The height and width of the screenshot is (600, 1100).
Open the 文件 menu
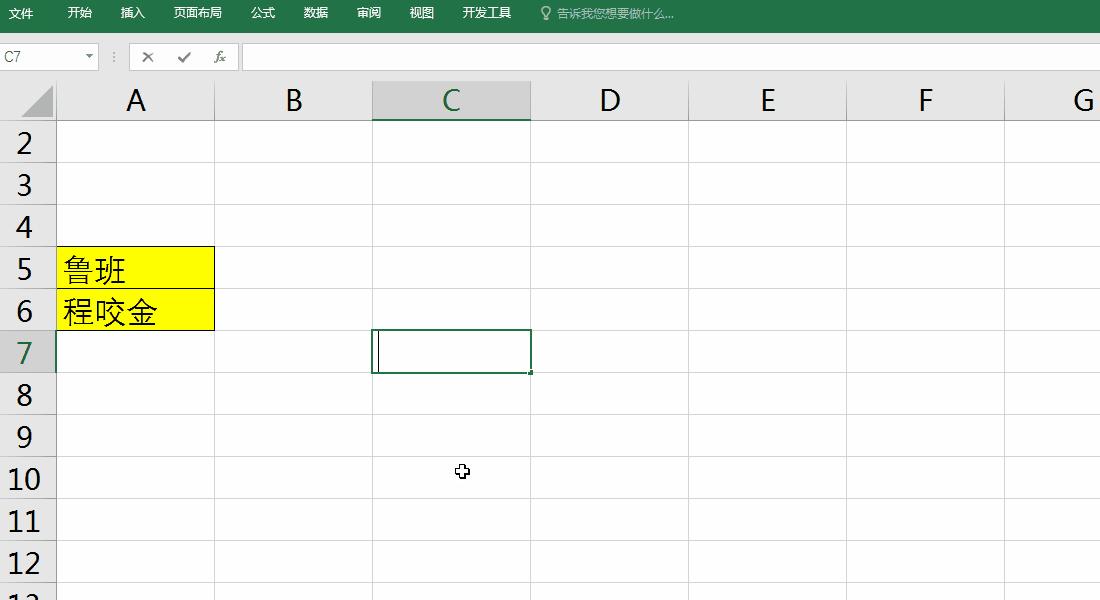tap(22, 14)
